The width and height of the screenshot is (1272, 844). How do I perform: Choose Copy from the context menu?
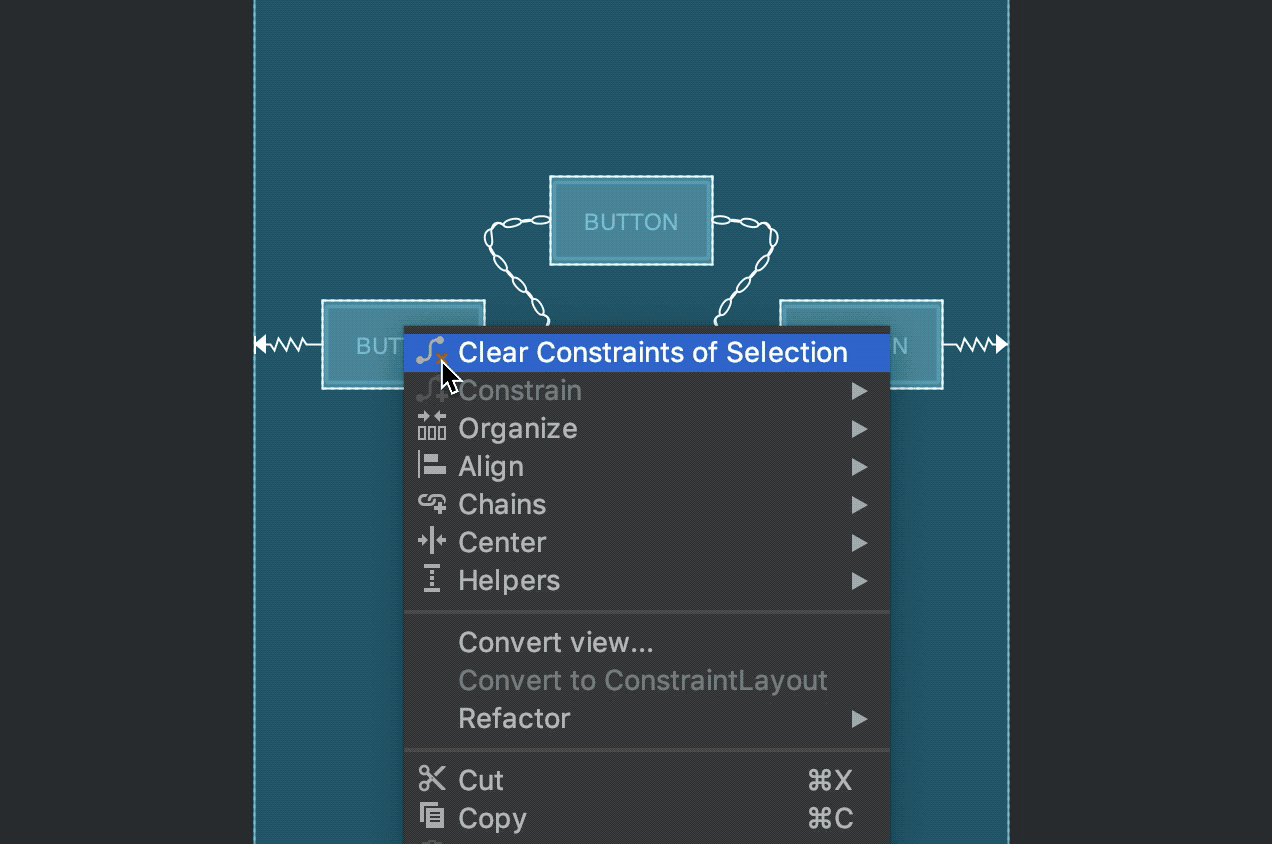[492, 818]
